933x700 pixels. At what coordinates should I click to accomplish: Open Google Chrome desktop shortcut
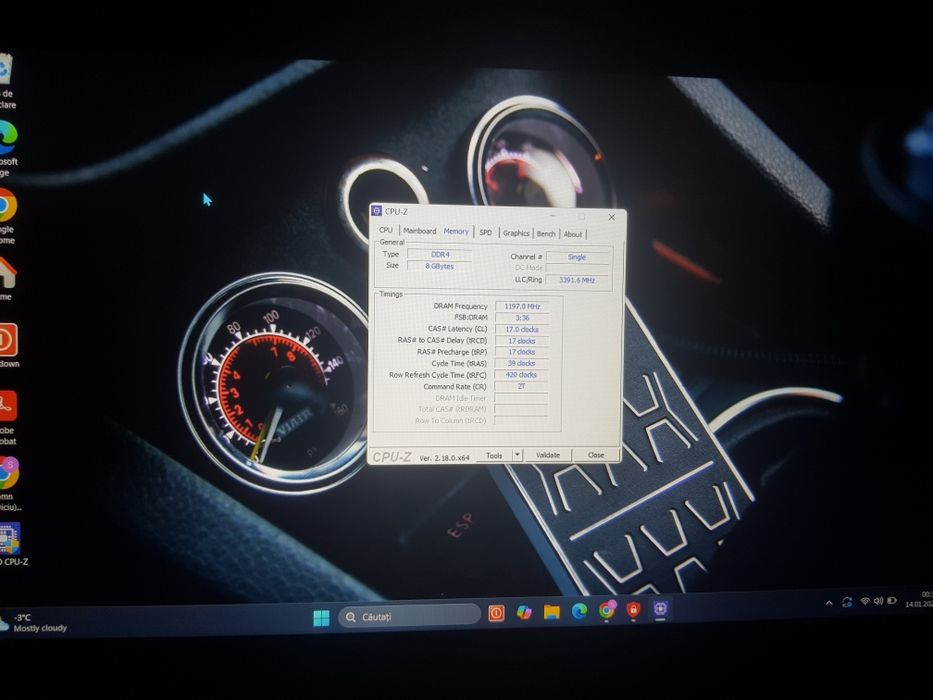[x=7, y=215]
